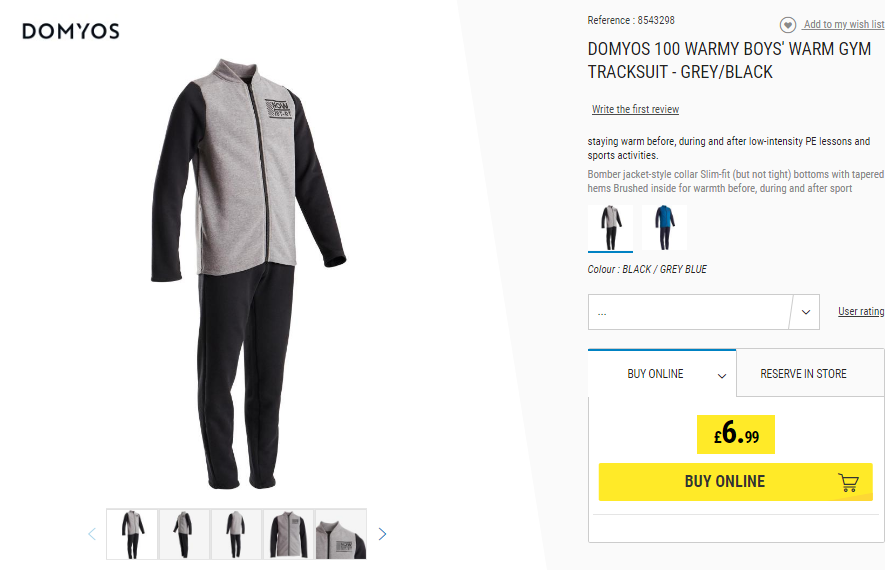Open the Add to my wish list link
The image size is (885, 570).
click(844, 24)
